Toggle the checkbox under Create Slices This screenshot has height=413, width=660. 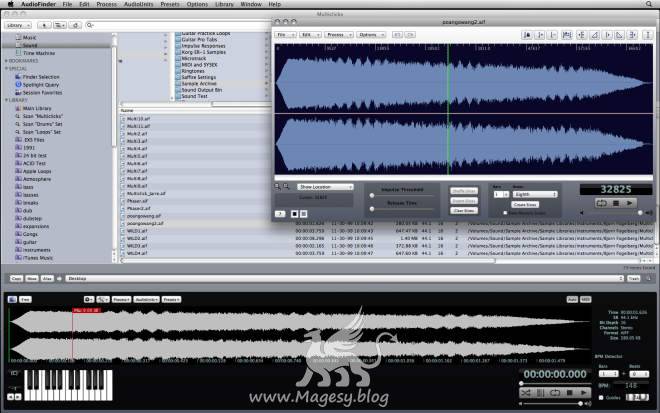[x=505, y=213]
